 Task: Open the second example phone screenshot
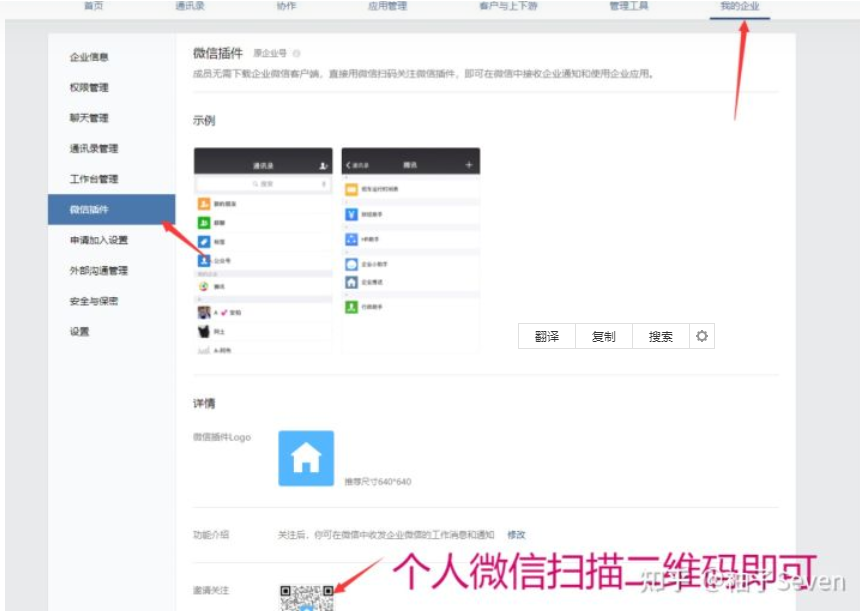click(411, 250)
